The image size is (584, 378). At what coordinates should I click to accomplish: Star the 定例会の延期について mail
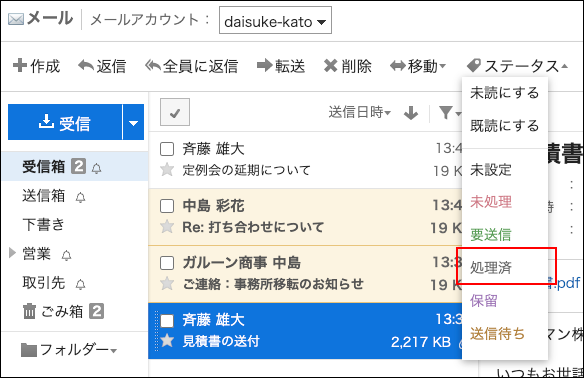pos(167,170)
